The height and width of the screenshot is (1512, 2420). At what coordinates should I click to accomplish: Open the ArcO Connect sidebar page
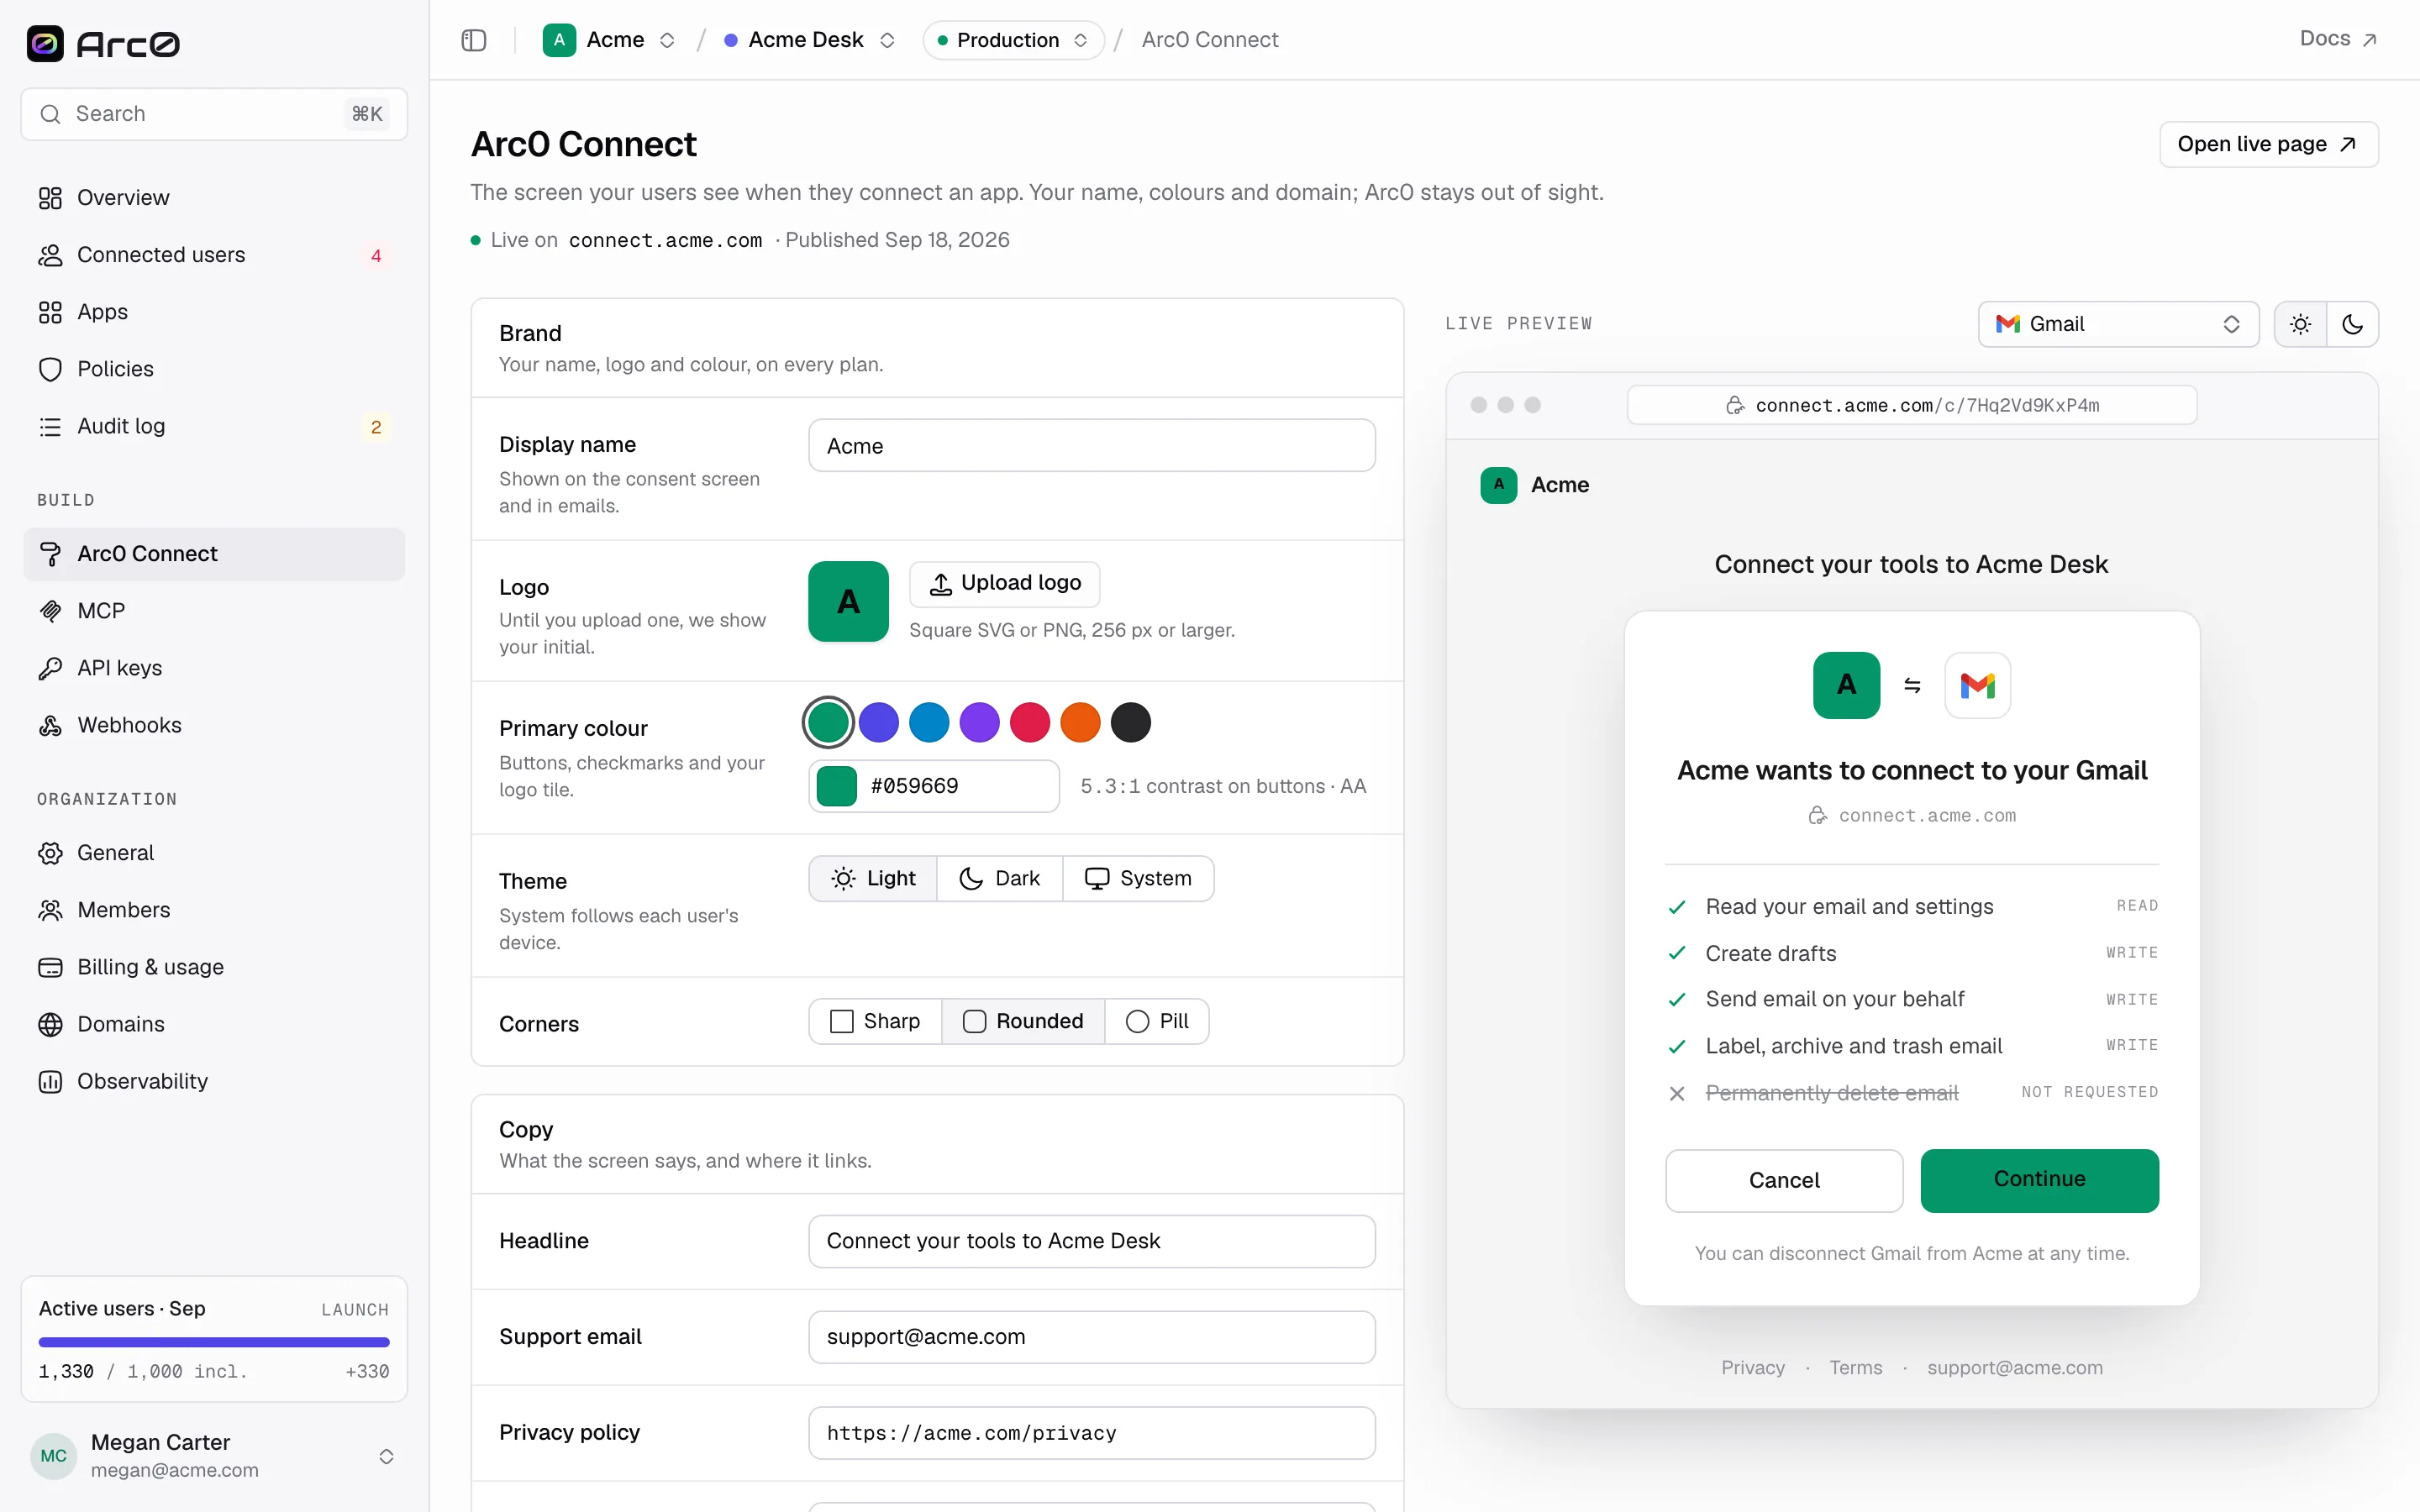point(214,554)
